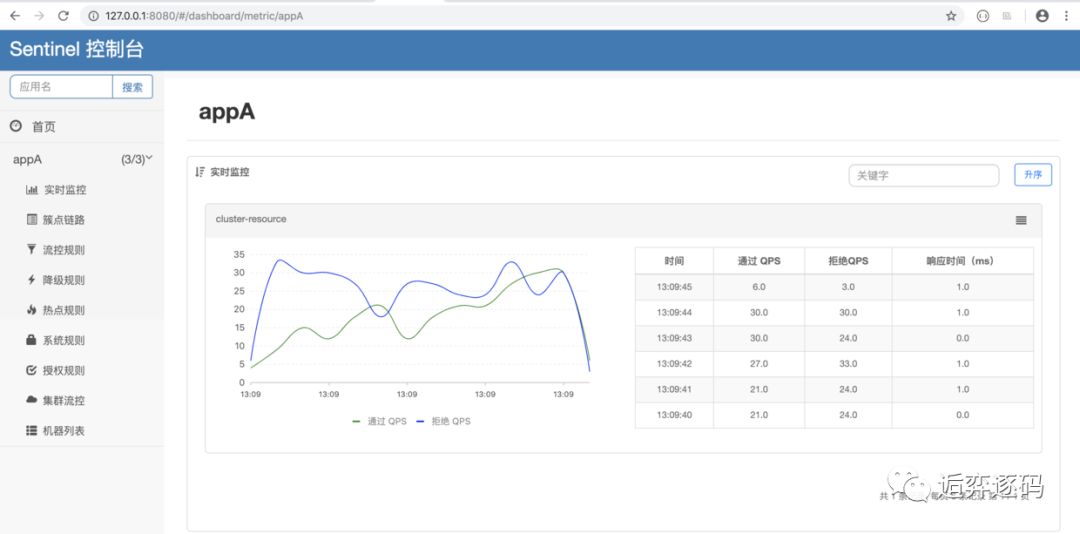This screenshot has height=534, width=1080.
Task: Collapse the appA (3/3) chevron
Action: point(149,158)
